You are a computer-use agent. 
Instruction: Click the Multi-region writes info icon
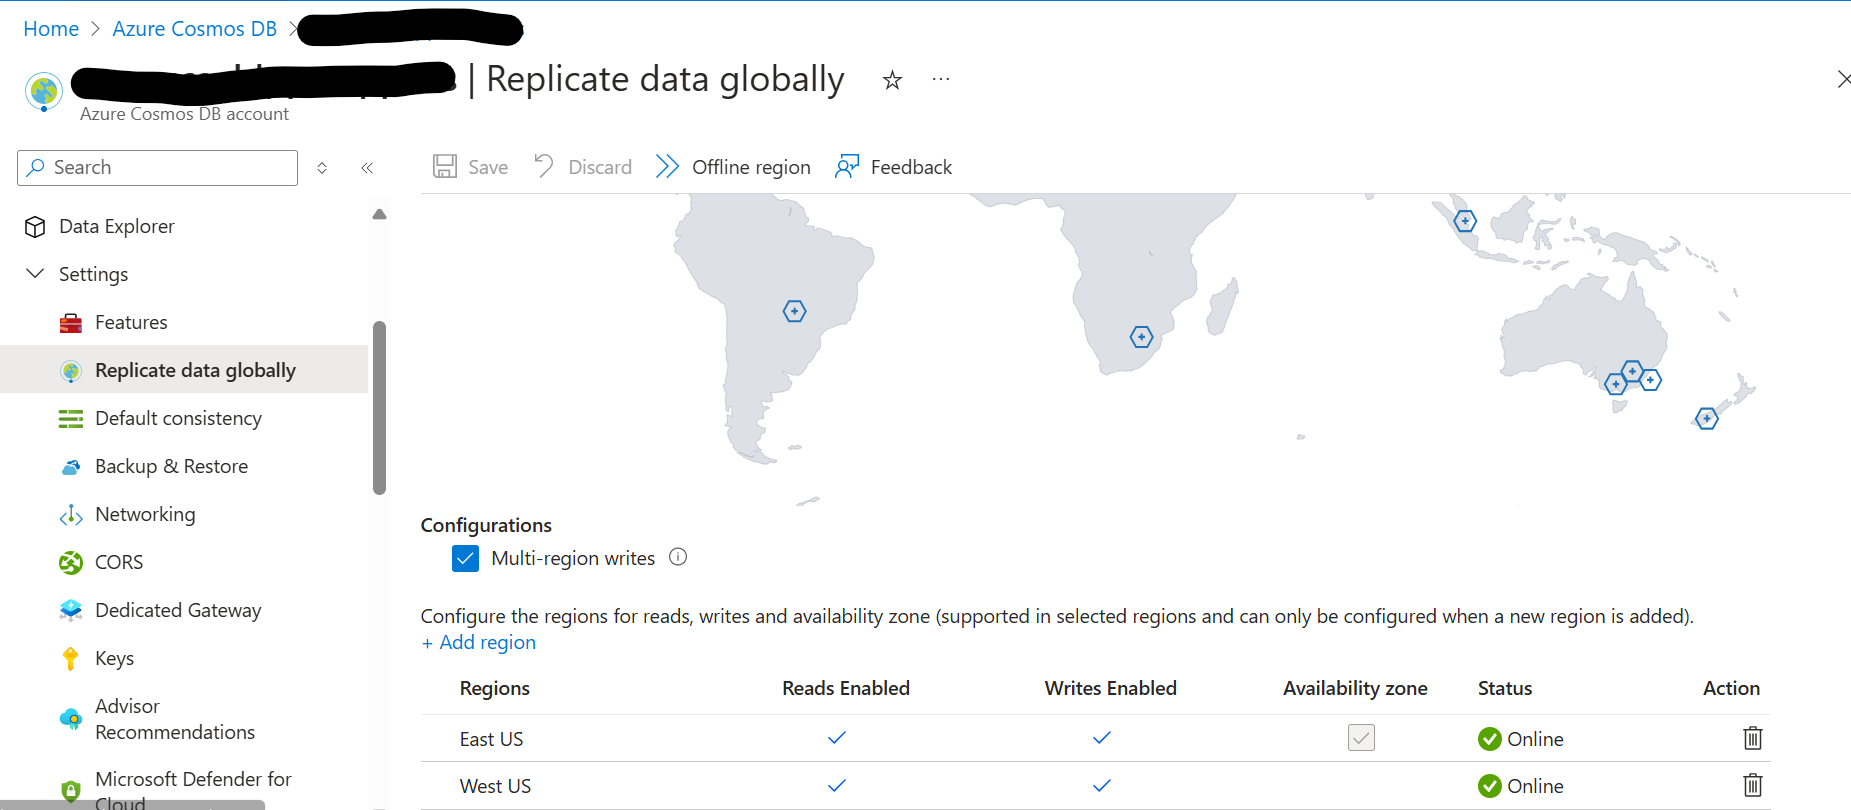[x=678, y=557]
